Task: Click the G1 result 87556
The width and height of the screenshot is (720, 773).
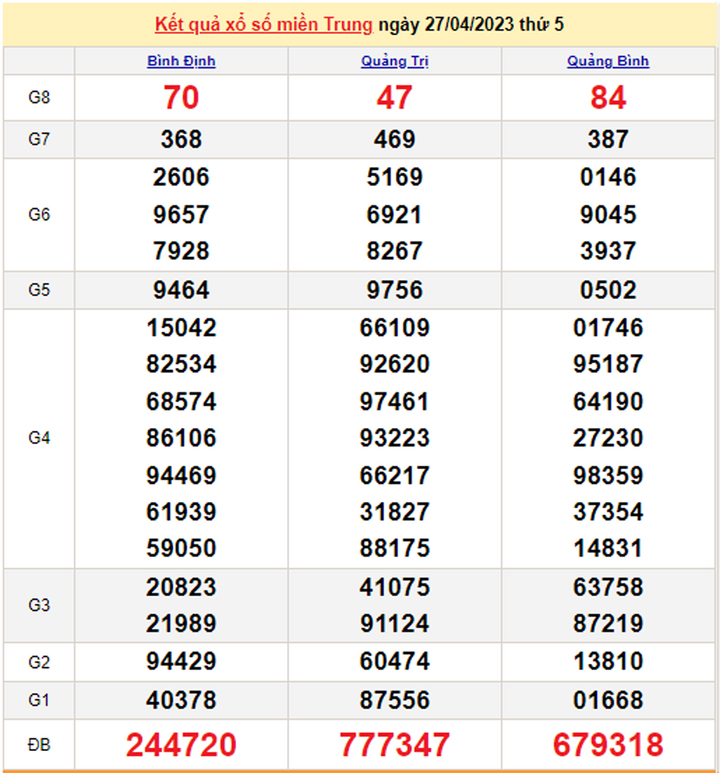Action: 395,700
